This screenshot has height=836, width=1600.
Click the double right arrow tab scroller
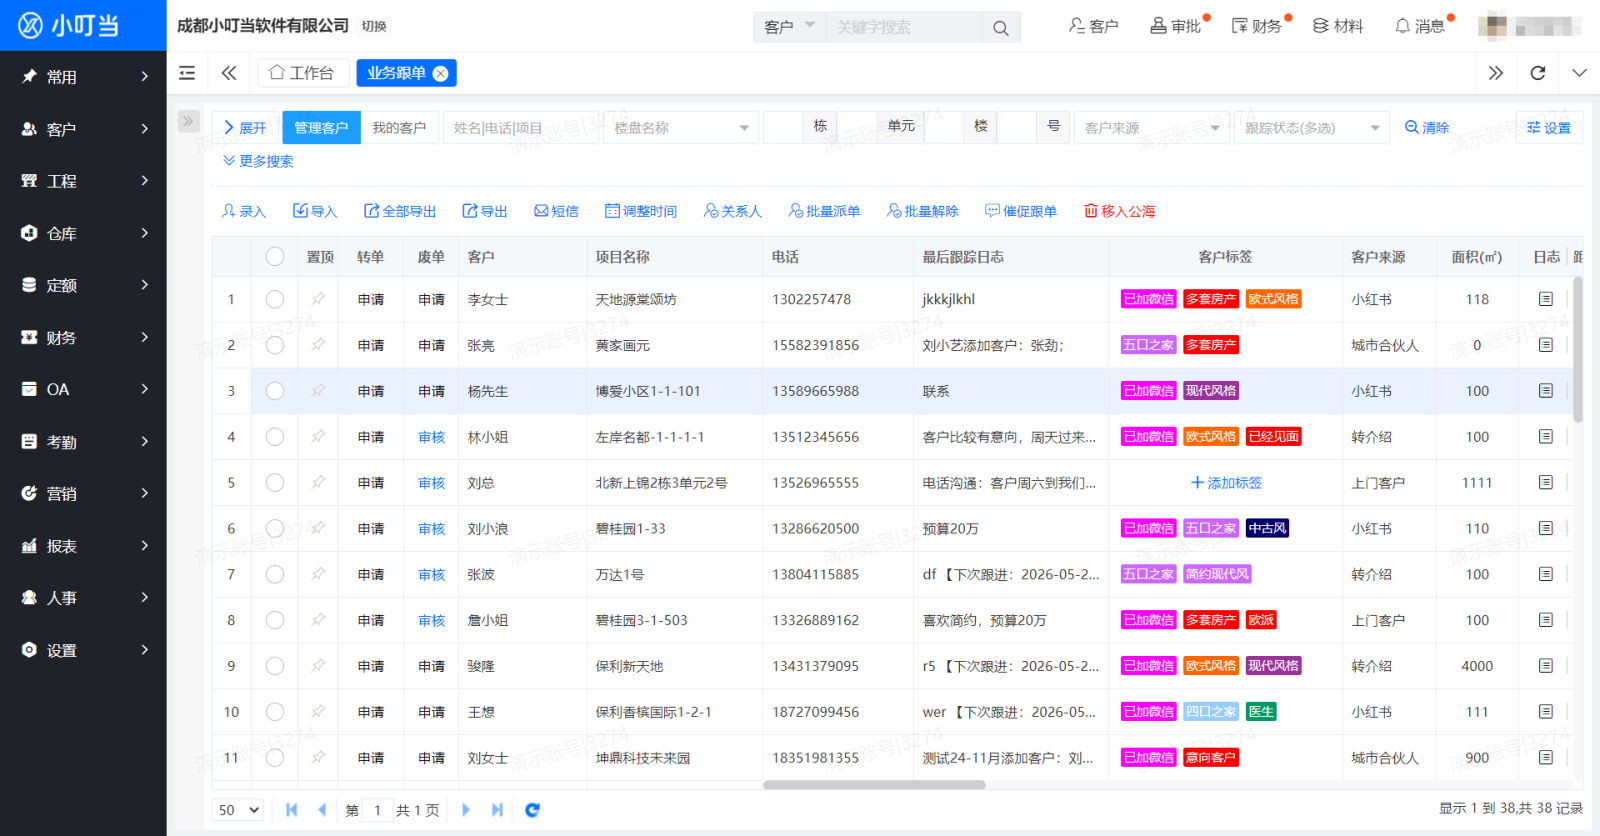1496,73
